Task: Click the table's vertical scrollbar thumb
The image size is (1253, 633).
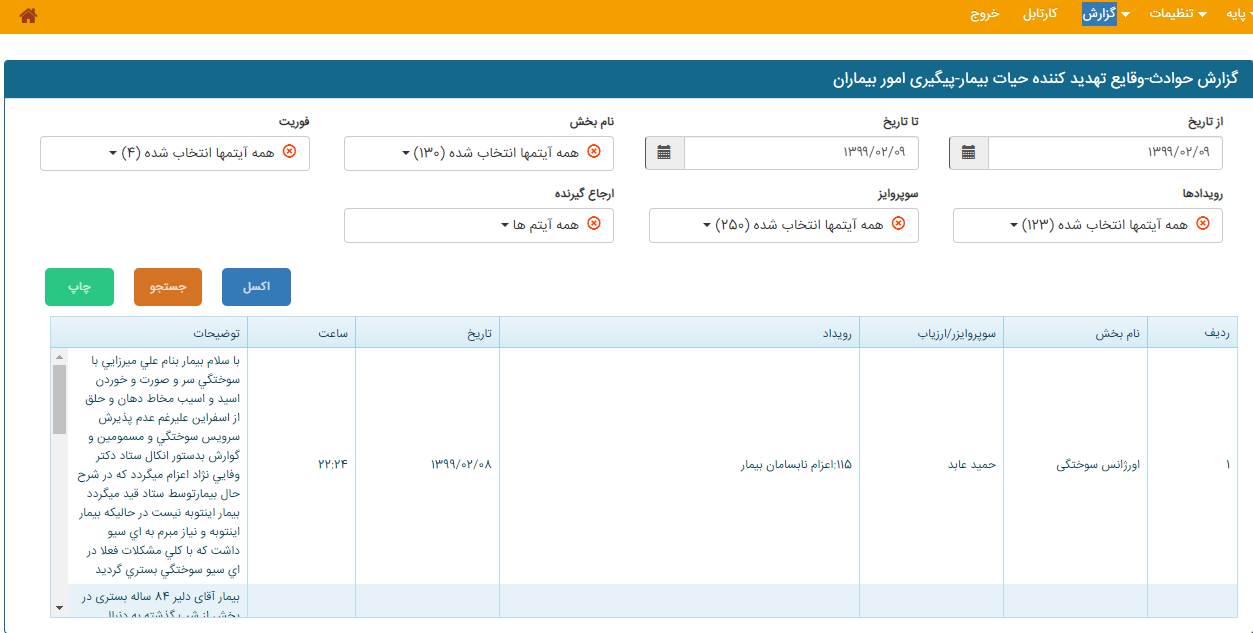Action: click(x=59, y=400)
